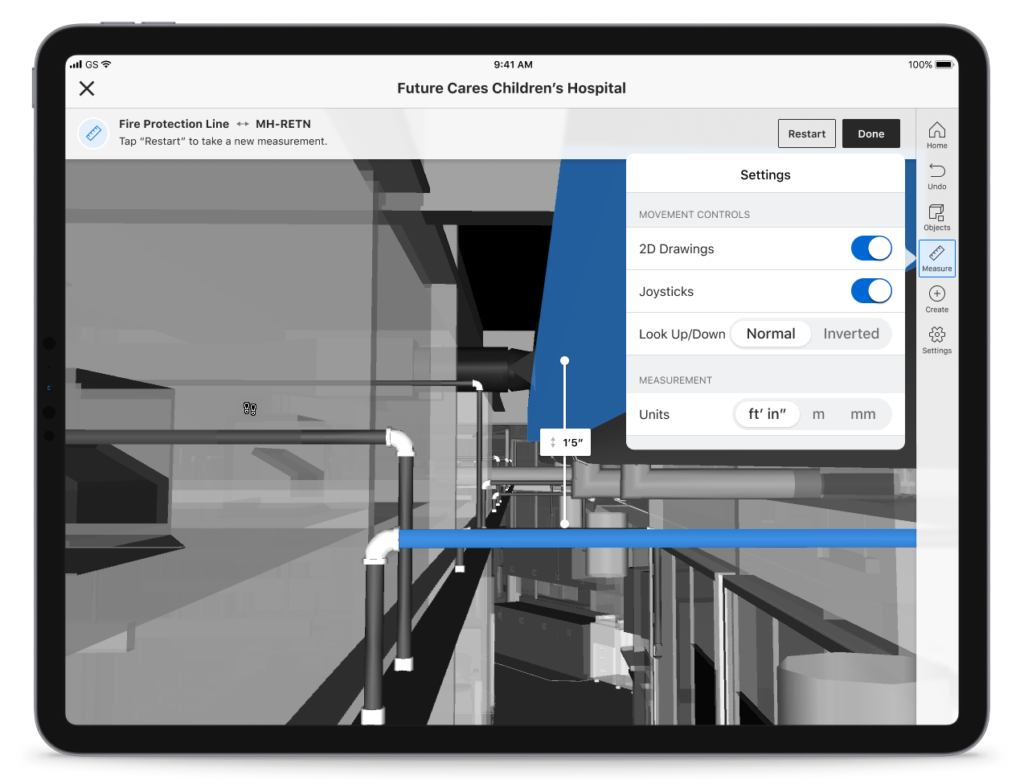The width and height of the screenshot is (1024, 780).
Task: Tap the top measurement endpoint dot
Action: 564,361
